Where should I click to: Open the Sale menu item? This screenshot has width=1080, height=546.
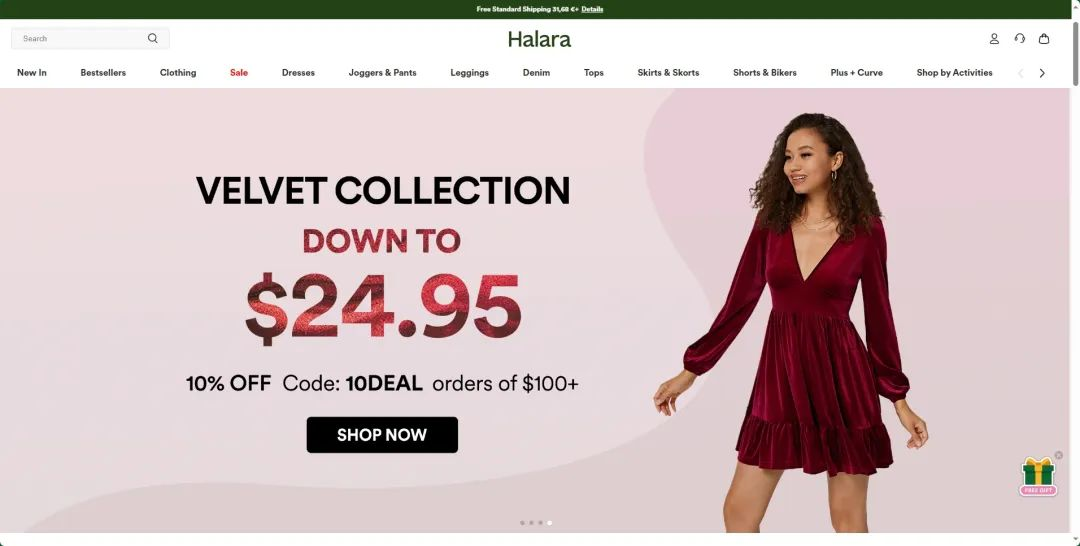pos(239,72)
